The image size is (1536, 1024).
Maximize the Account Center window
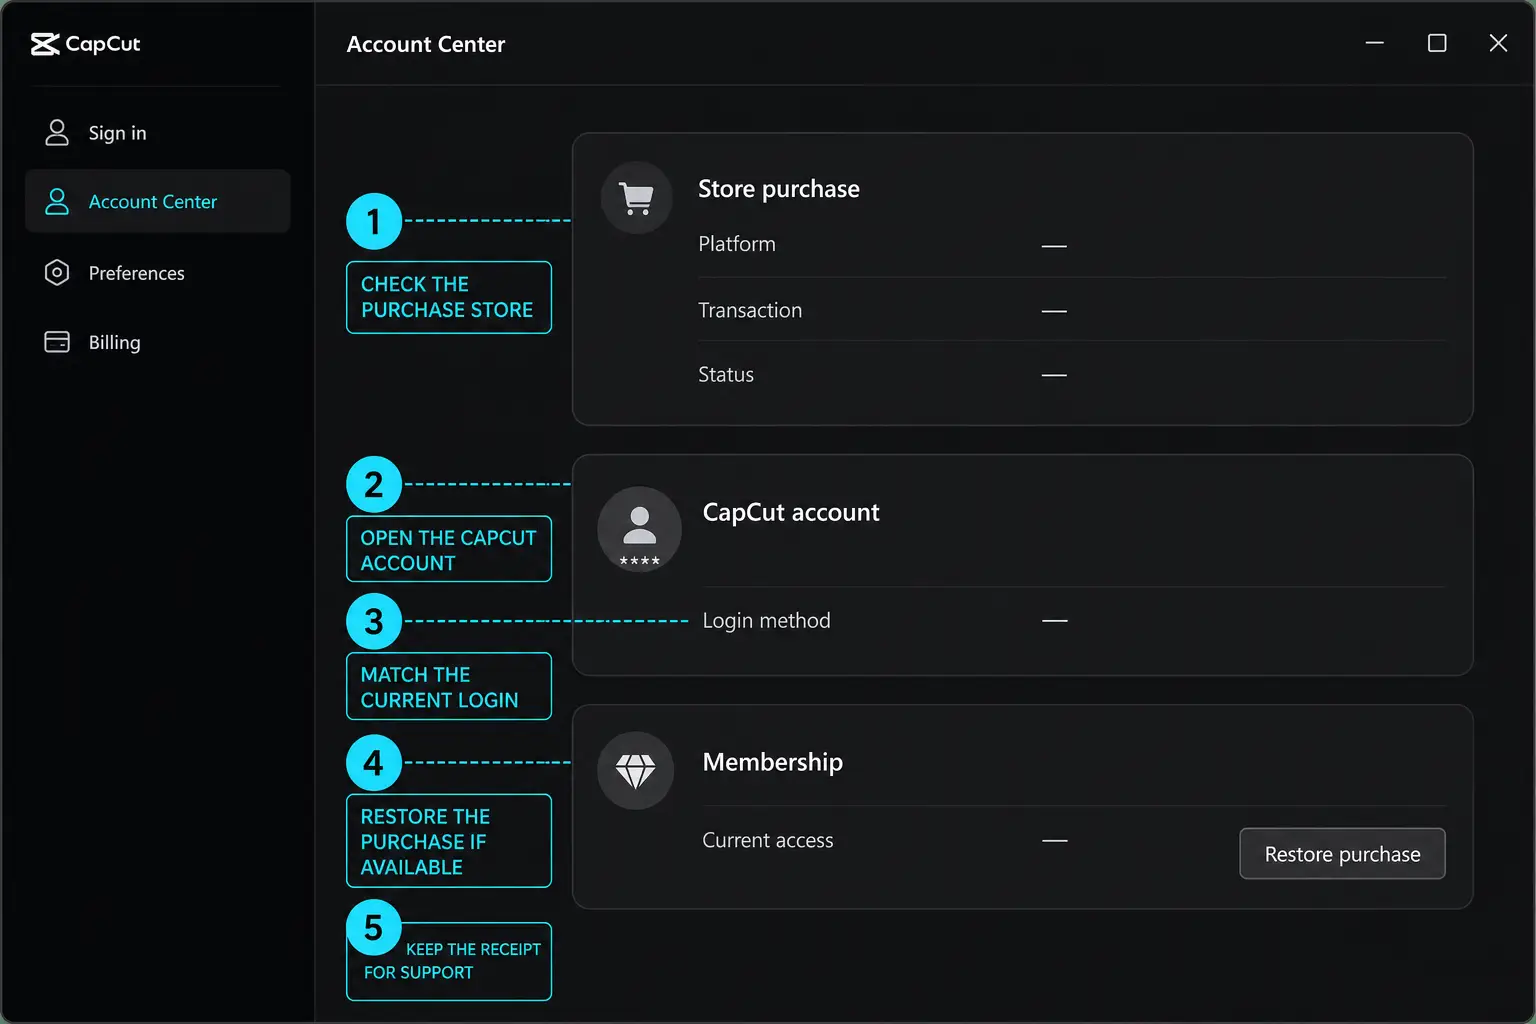click(x=1437, y=43)
